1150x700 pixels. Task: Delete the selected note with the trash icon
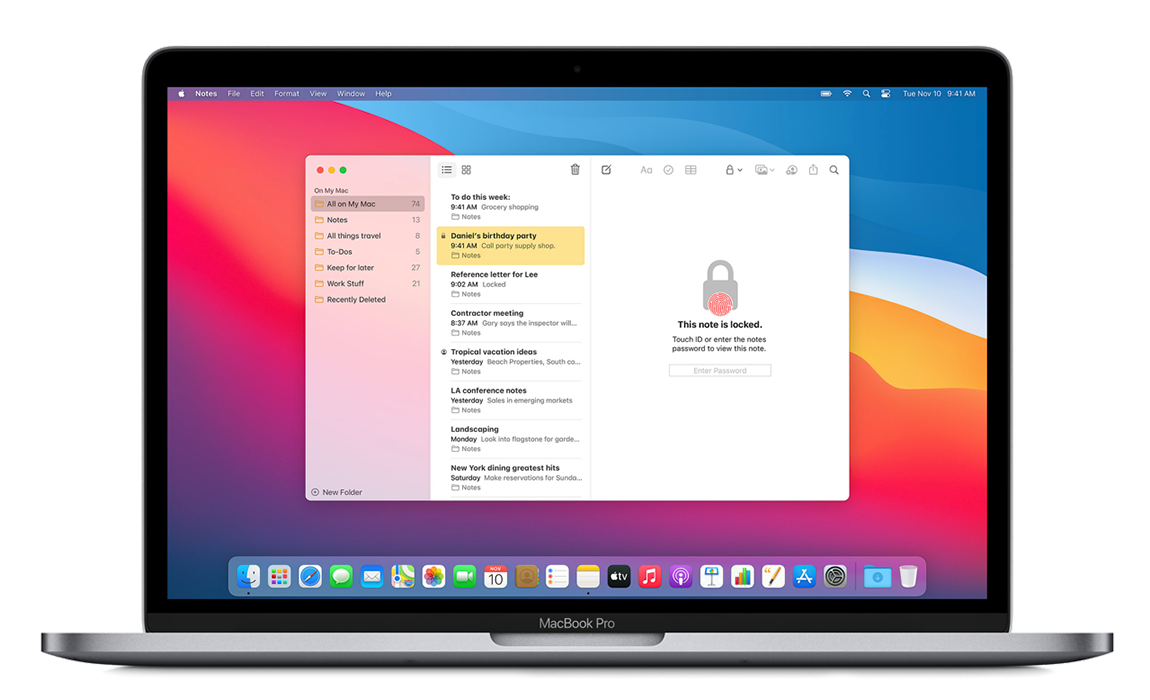click(x=575, y=169)
